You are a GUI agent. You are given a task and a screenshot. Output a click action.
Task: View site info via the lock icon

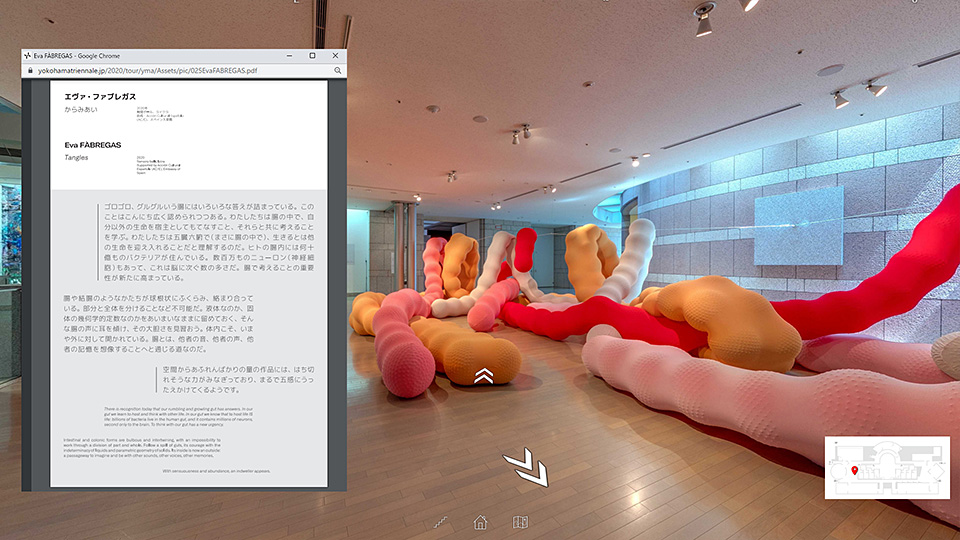coord(30,70)
